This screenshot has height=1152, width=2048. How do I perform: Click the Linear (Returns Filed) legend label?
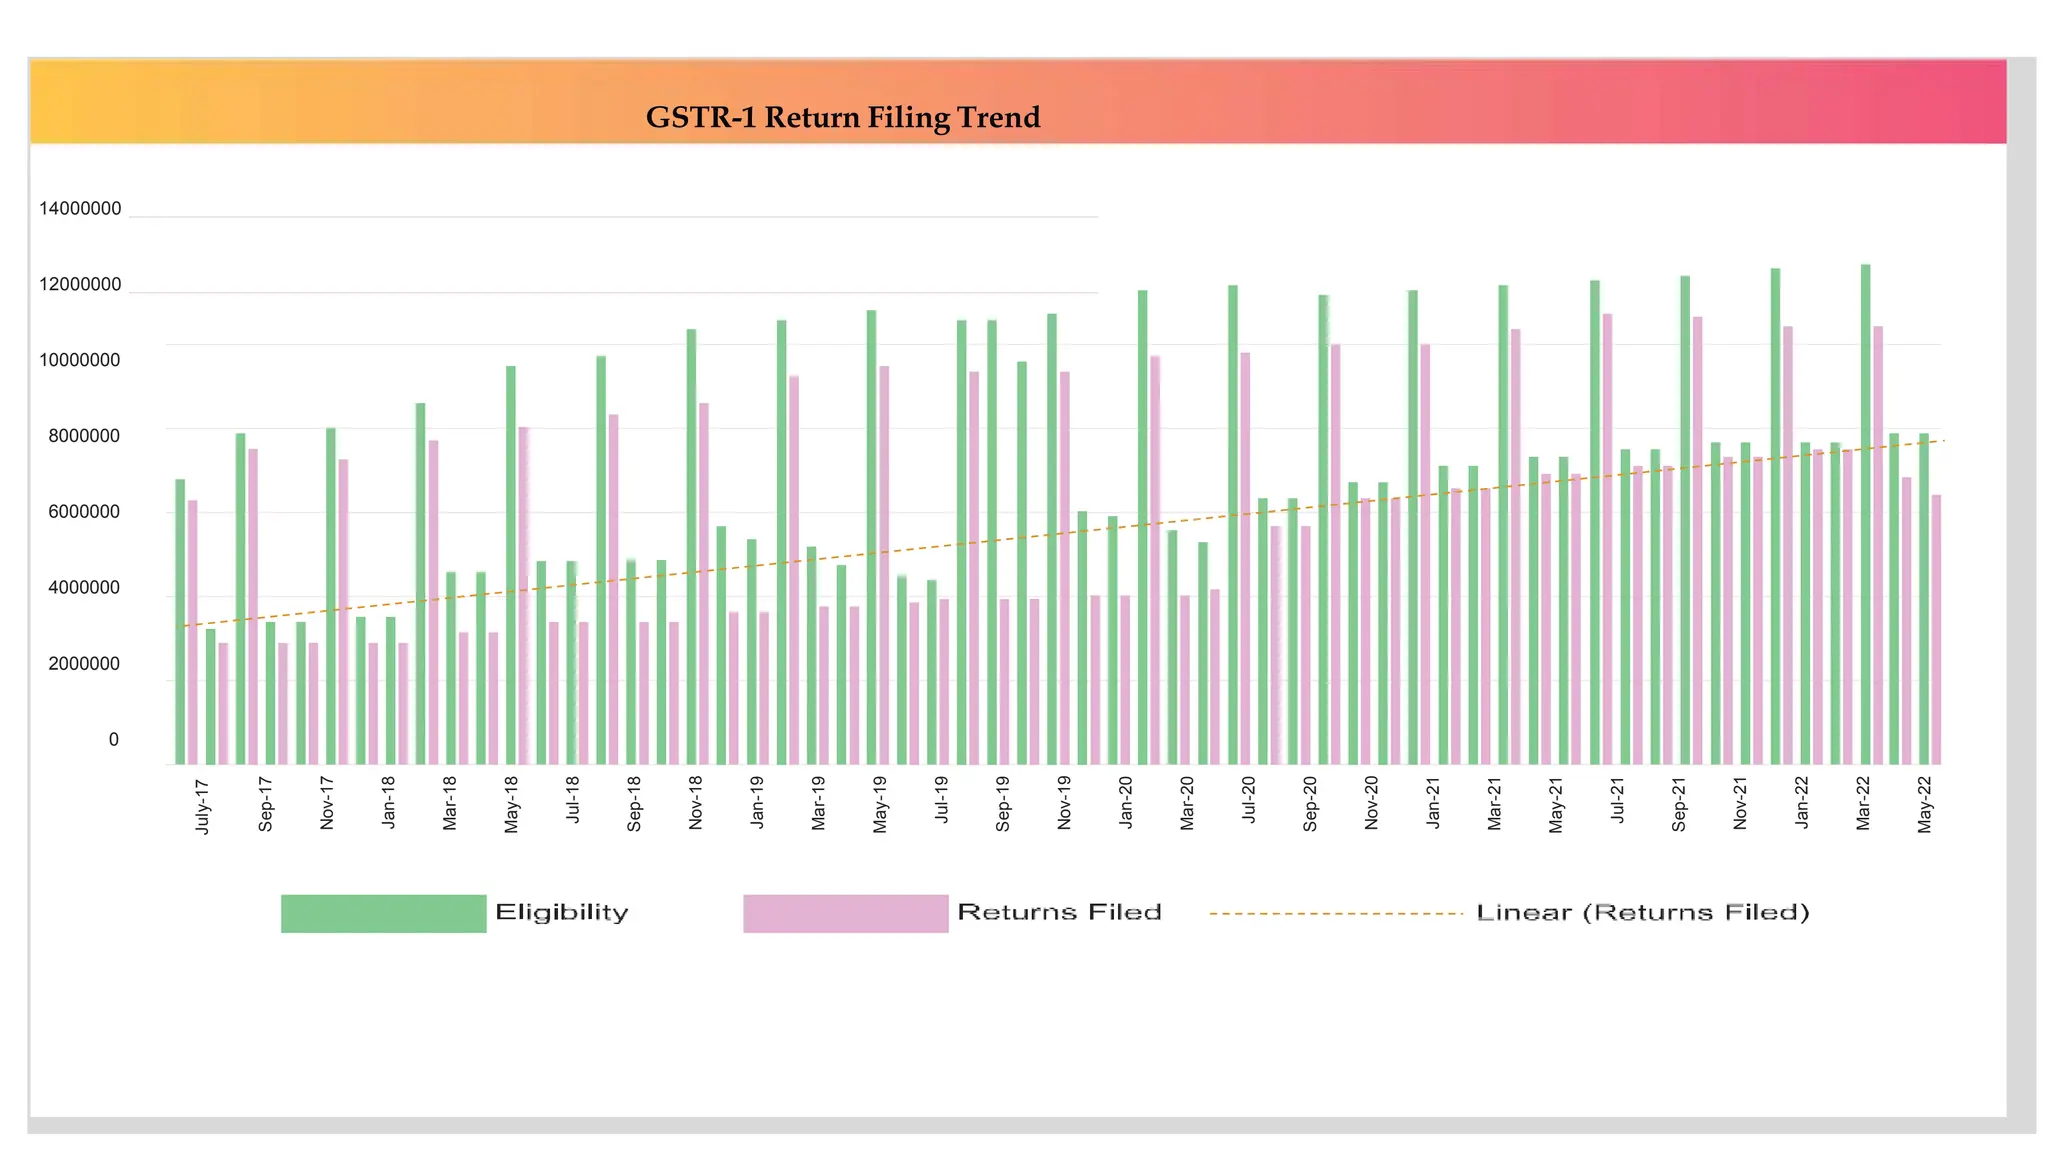point(1642,912)
